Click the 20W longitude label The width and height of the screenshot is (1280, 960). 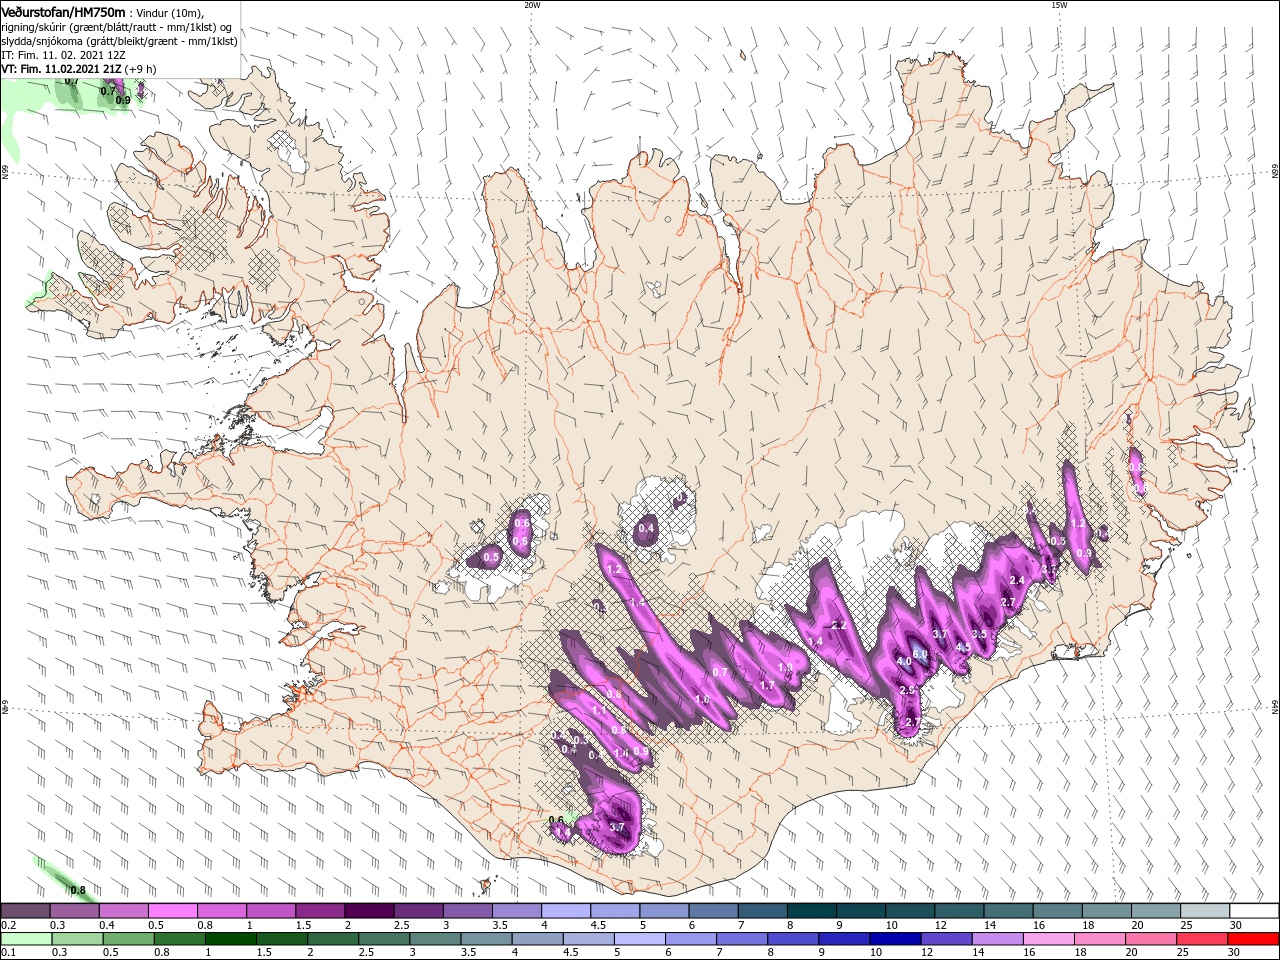tap(532, 5)
